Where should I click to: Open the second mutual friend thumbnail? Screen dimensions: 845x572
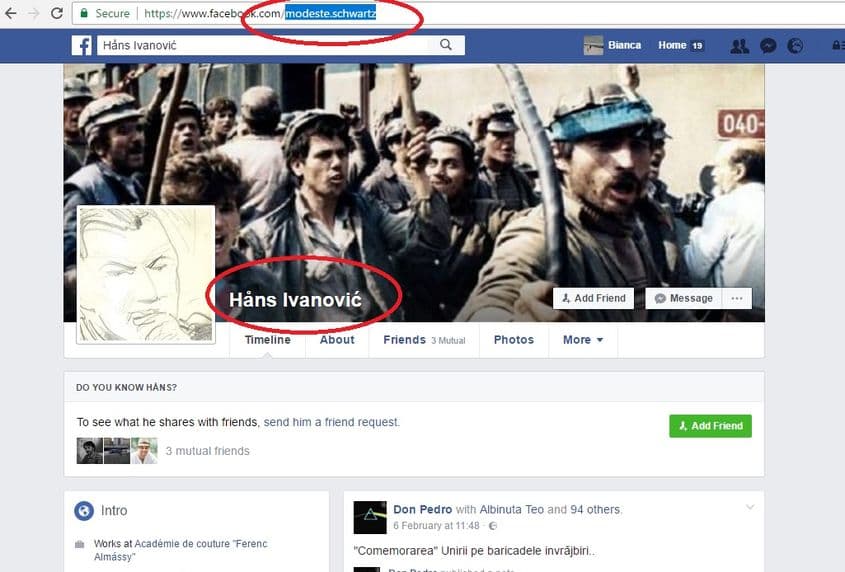point(117,451)
